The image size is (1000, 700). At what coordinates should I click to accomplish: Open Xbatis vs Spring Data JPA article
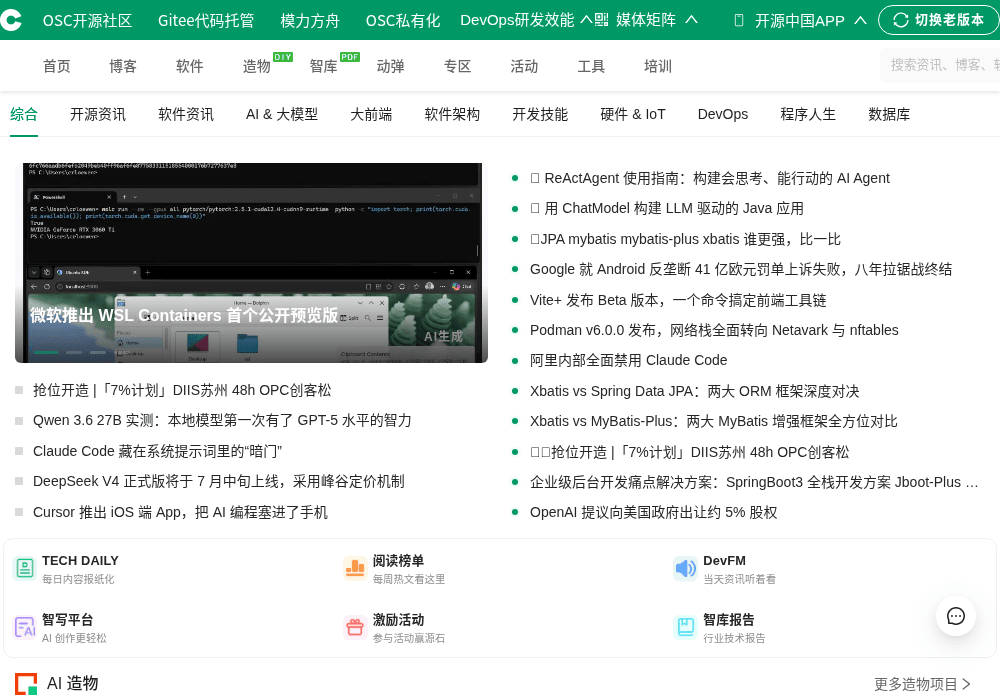(x=695, y=391)
